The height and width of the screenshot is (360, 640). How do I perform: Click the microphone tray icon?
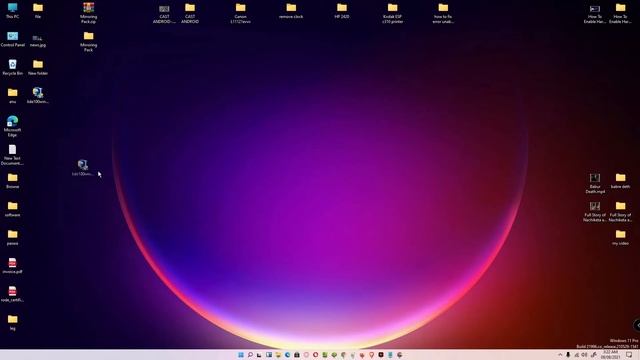[568, 355]
